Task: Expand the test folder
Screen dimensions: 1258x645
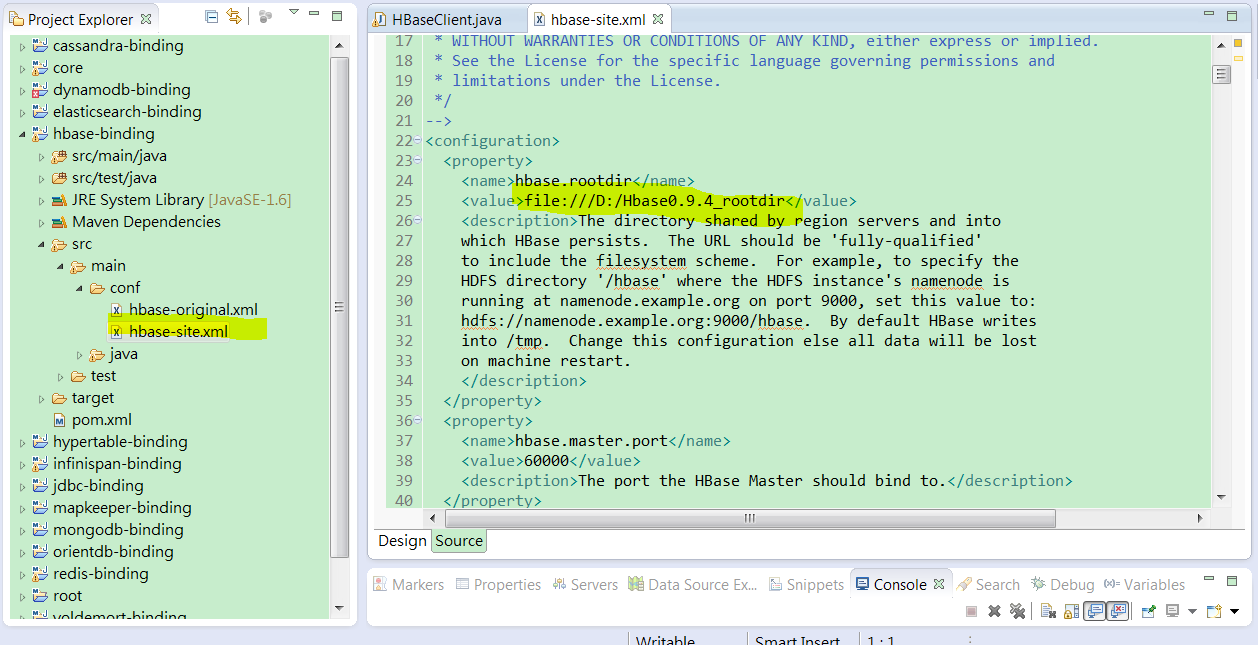Action: coord(60,376)
